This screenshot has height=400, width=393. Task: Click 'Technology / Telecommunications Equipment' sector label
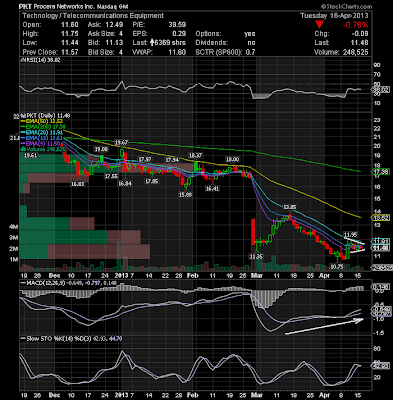[x=93, y=16]
